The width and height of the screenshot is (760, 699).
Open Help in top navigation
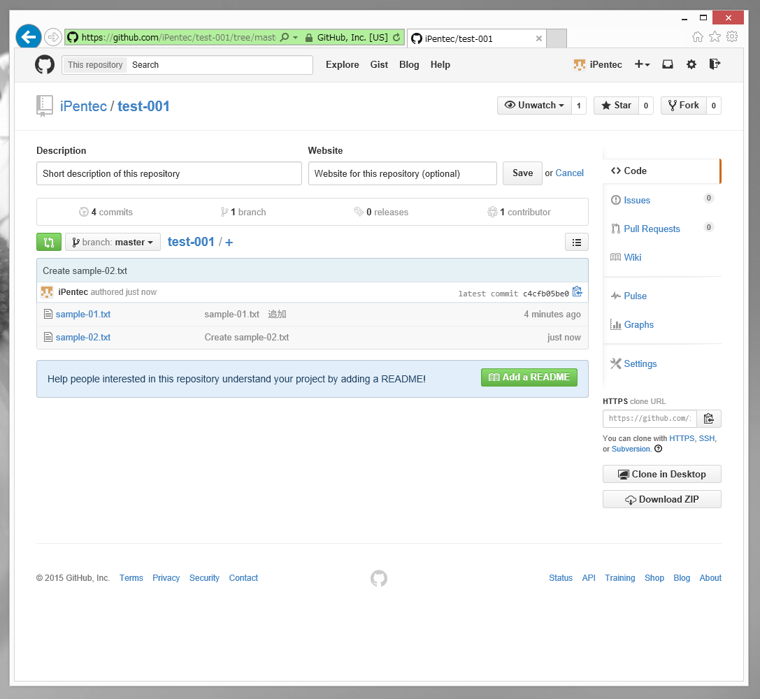point(440,64)
